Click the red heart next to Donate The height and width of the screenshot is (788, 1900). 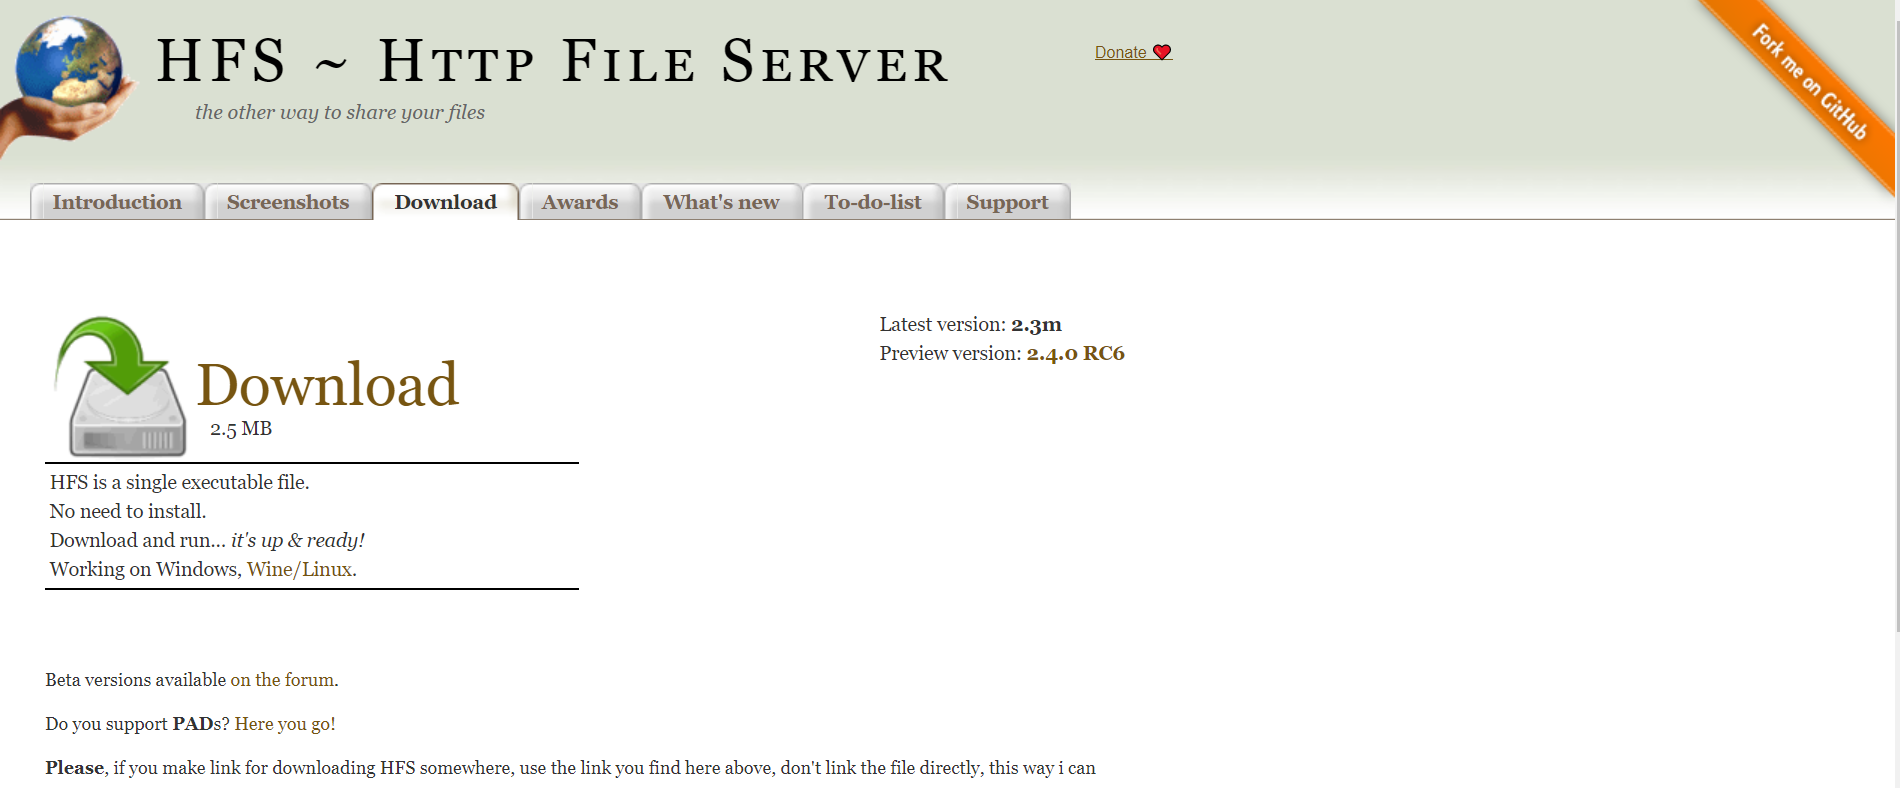[x=1162, y=52]
